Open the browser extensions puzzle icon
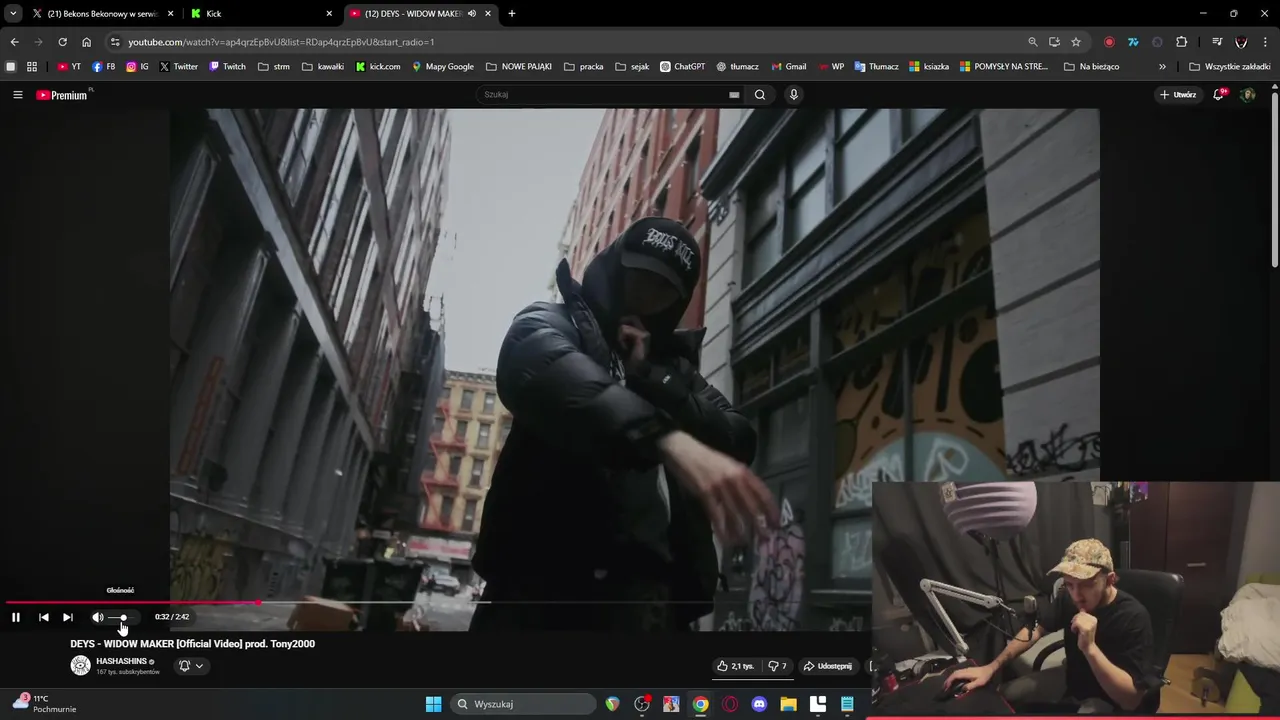Viewport: 1280px width, 720px height. pyautogui.click(x=1182, y=42)
